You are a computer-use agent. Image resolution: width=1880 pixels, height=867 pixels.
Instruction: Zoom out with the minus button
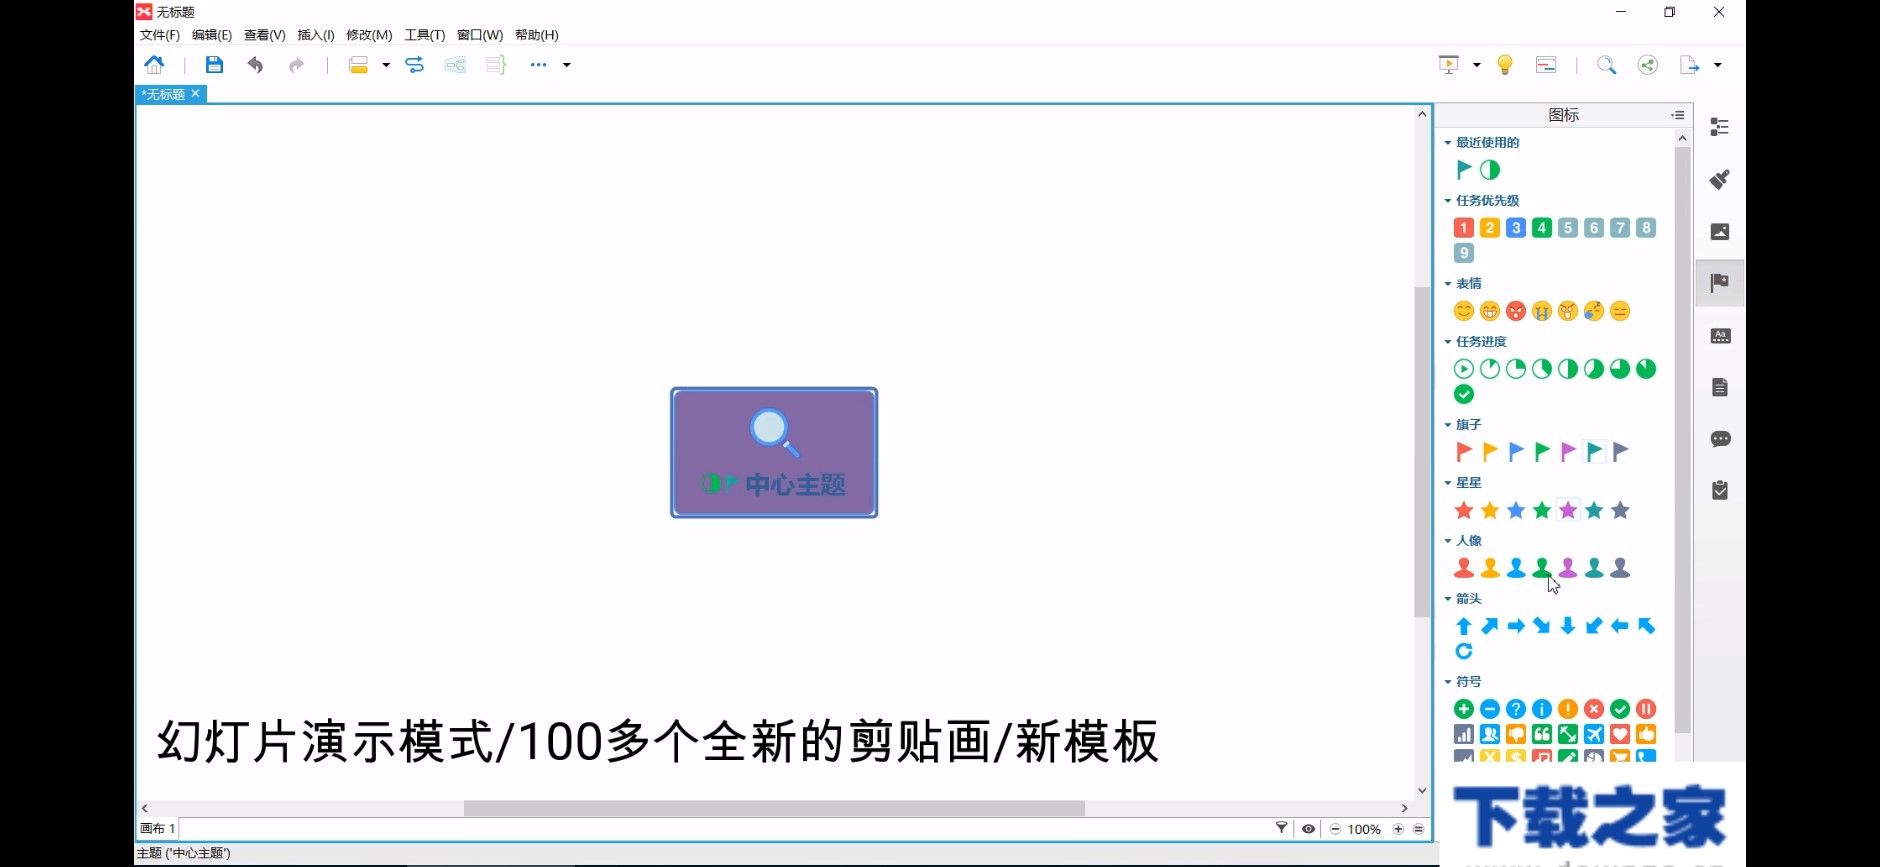pyautogui.click(x=1335, y=829)
